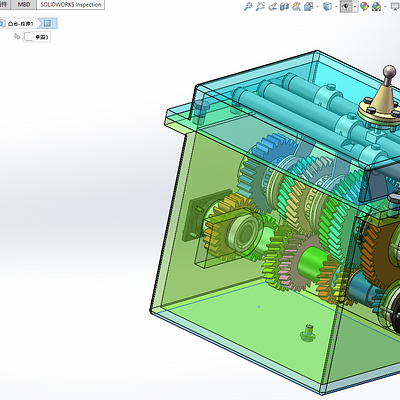Click the Edit Appearance color ball icon

click(x=364, y=6)
